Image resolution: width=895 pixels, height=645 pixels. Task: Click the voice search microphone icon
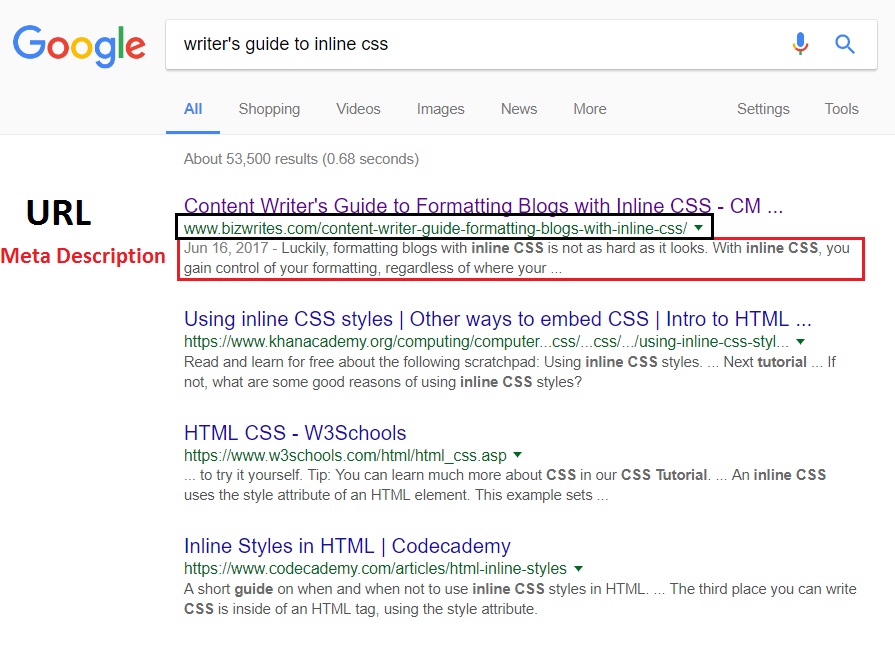(800, 44)
